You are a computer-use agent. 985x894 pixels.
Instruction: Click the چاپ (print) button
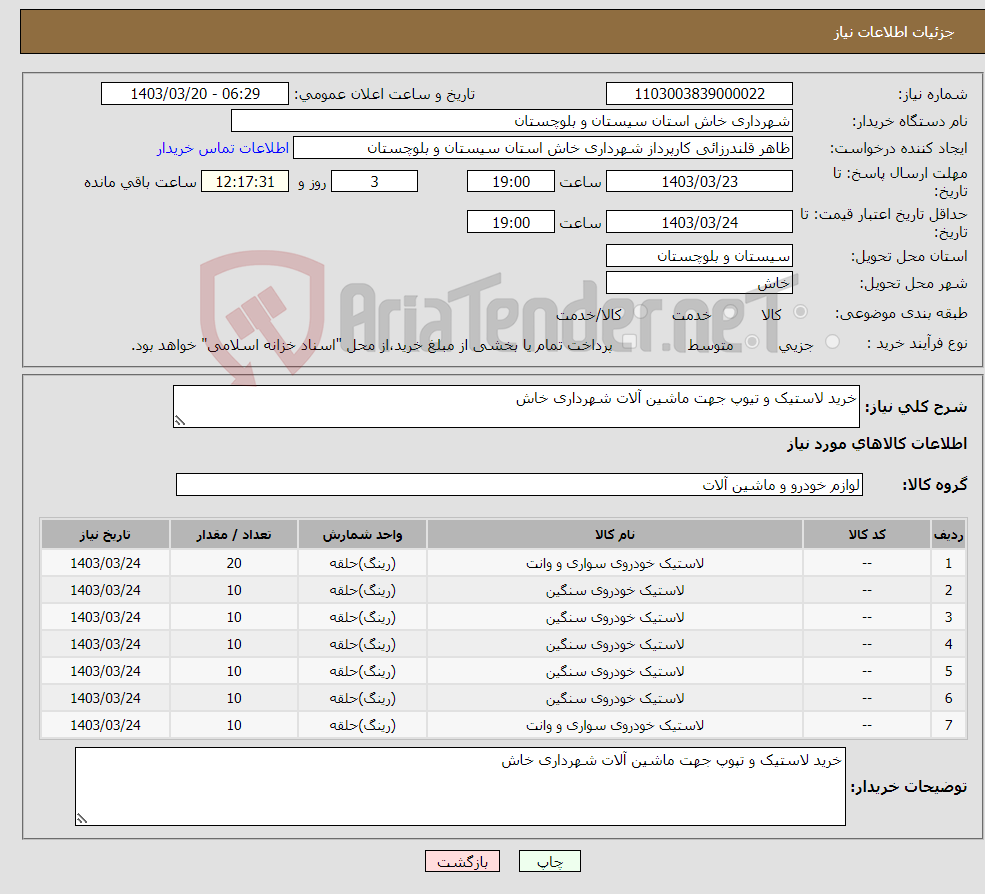click(x=550, y=861)
